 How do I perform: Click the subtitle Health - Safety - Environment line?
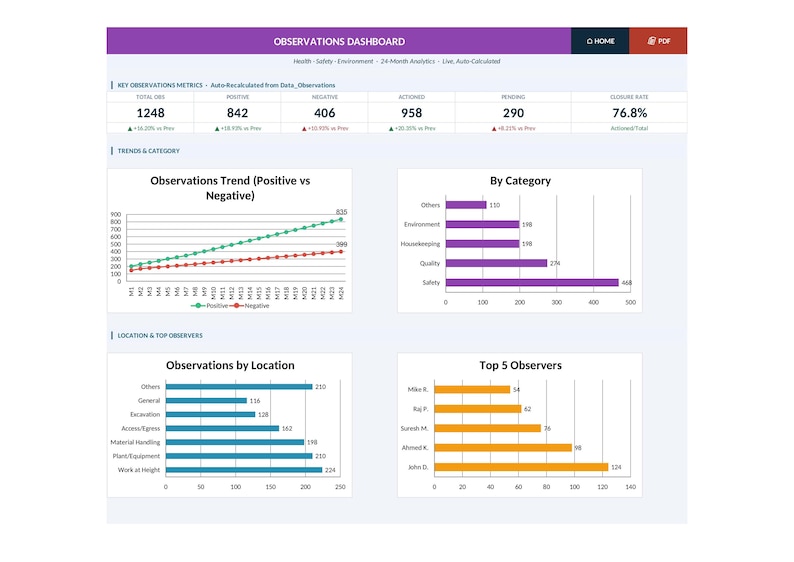pos(396,61)
